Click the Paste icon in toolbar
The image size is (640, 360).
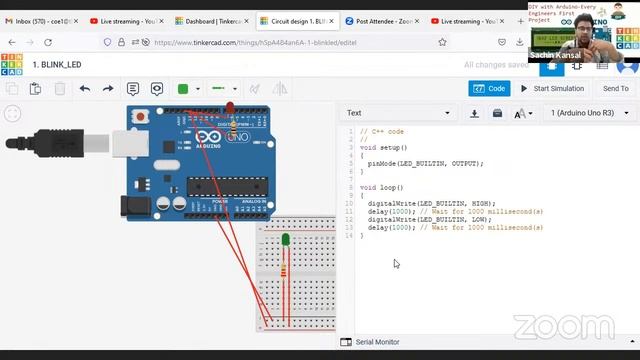[36, 89]
